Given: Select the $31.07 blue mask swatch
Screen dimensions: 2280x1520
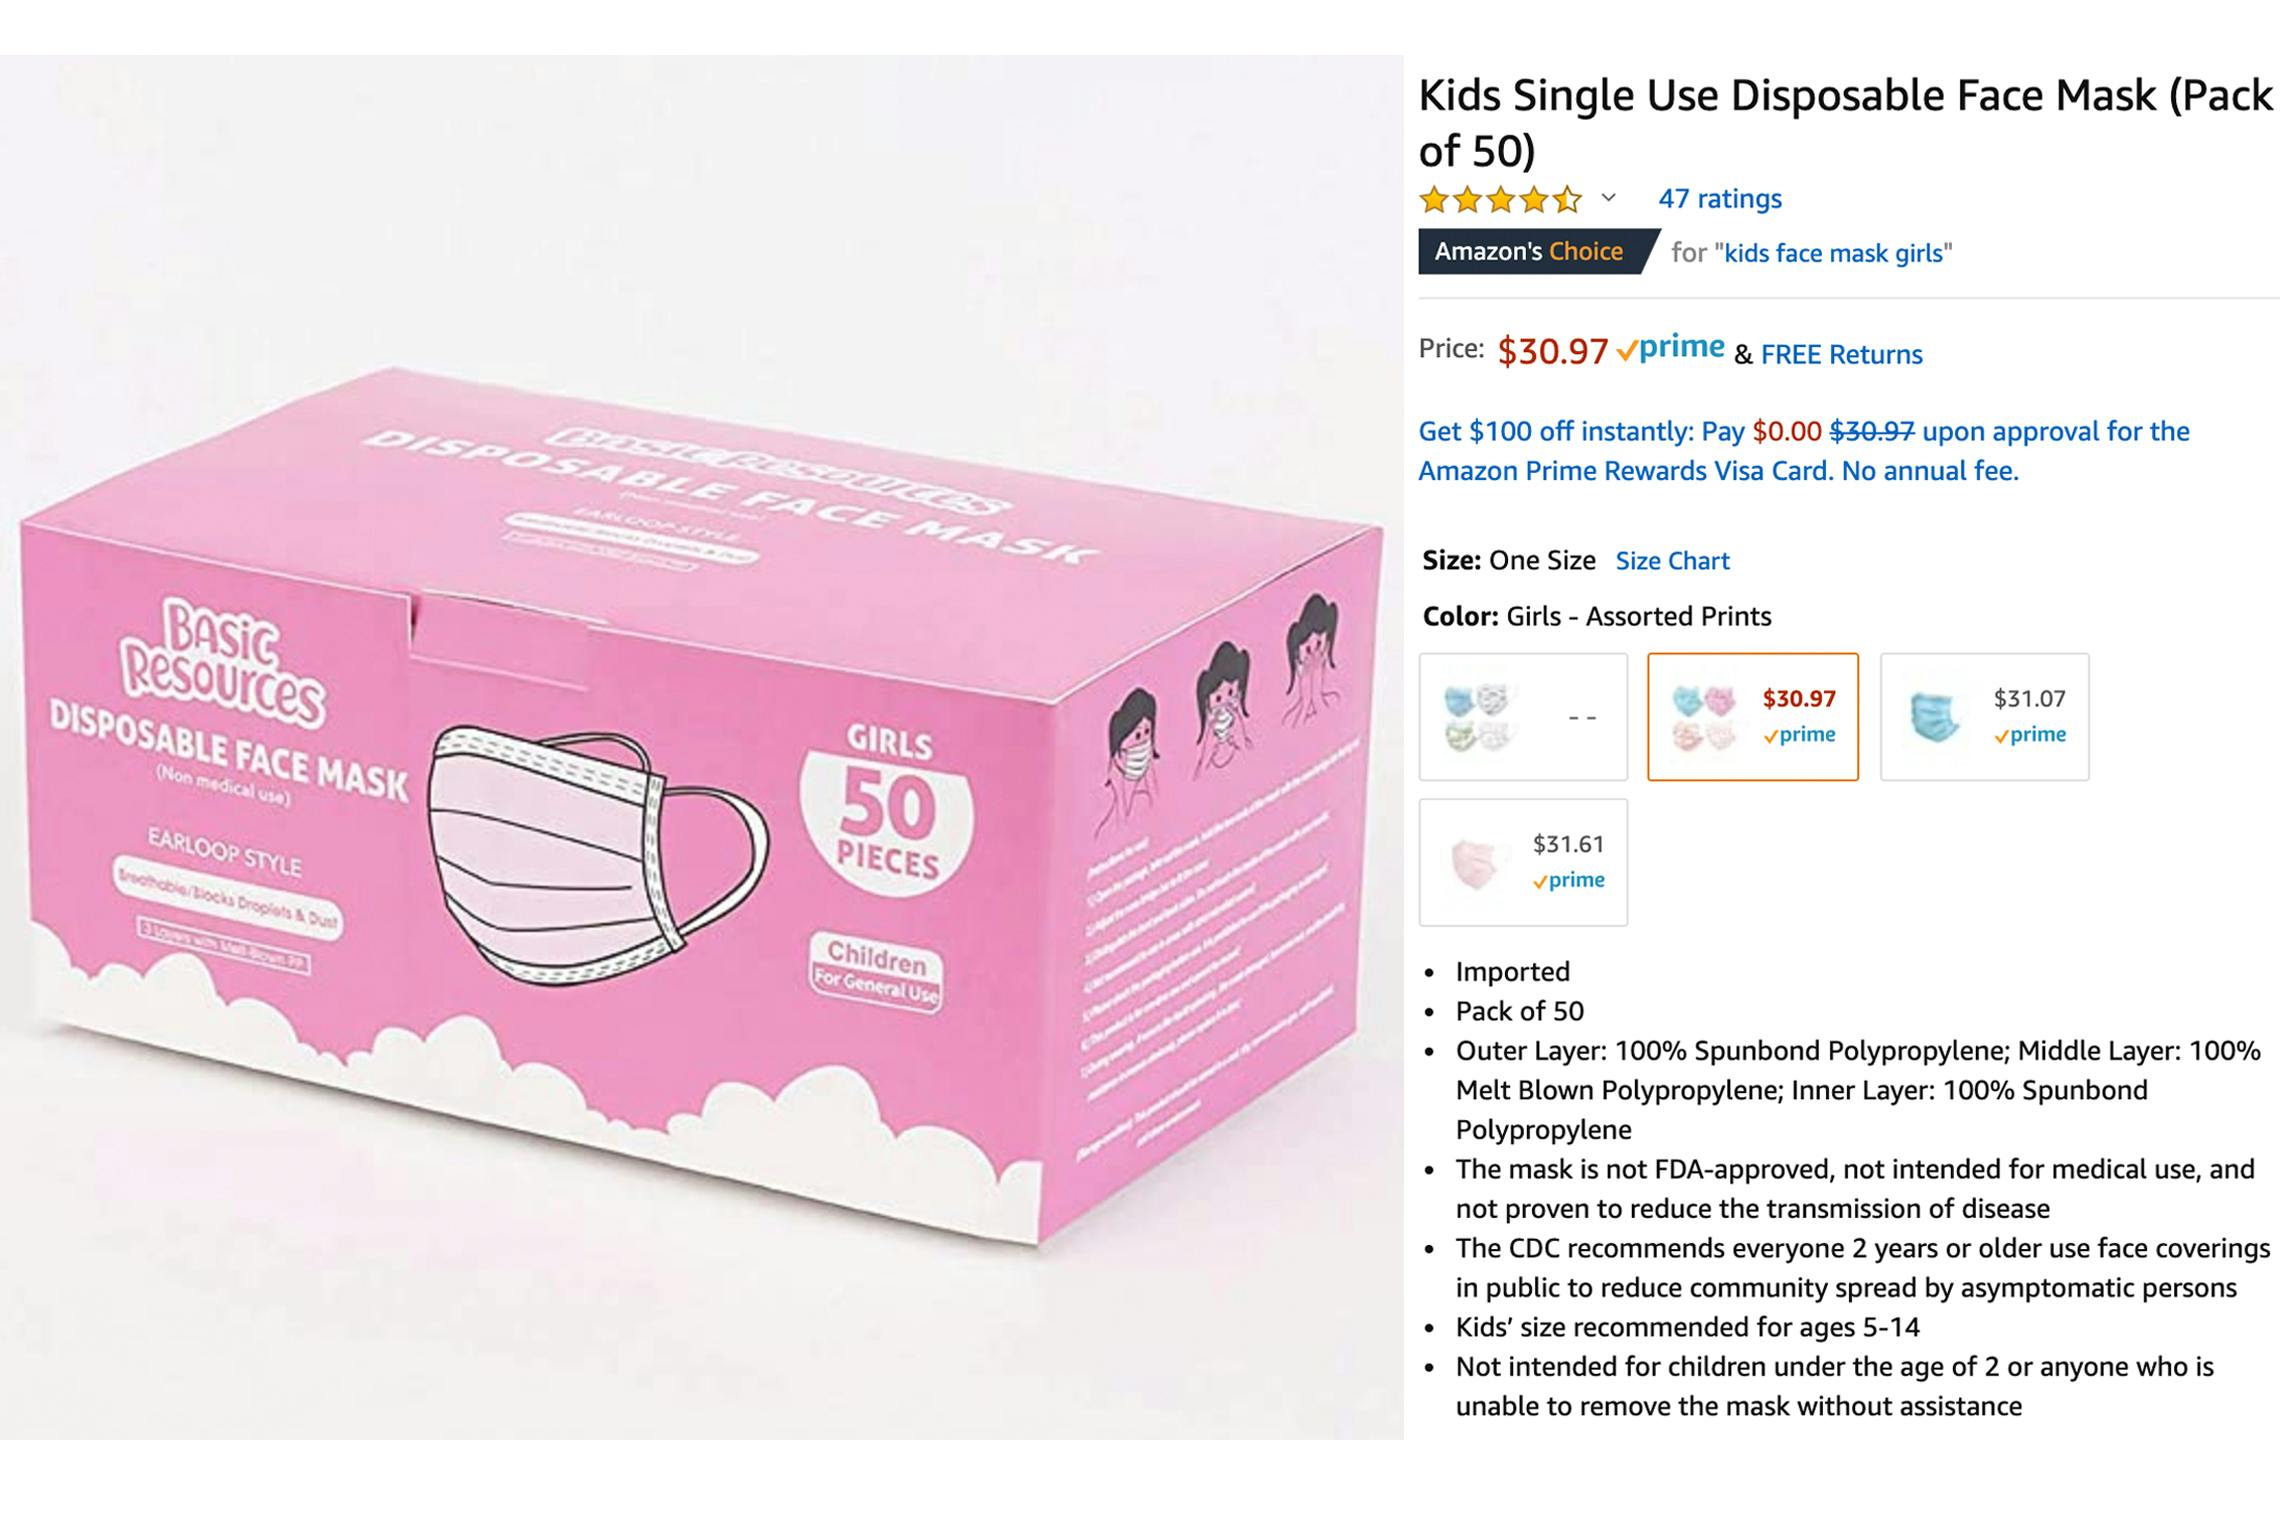Looking at the screenshot, I should pos(1984,717).
